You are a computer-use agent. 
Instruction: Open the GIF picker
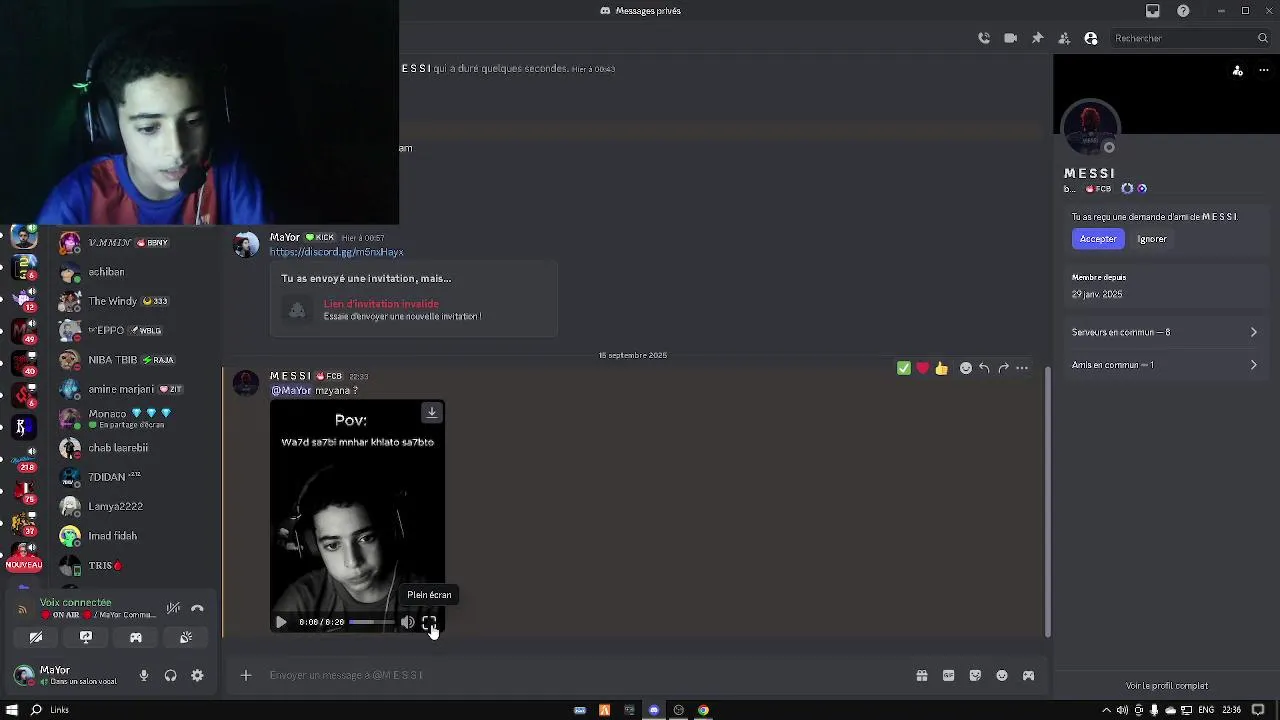949,676
